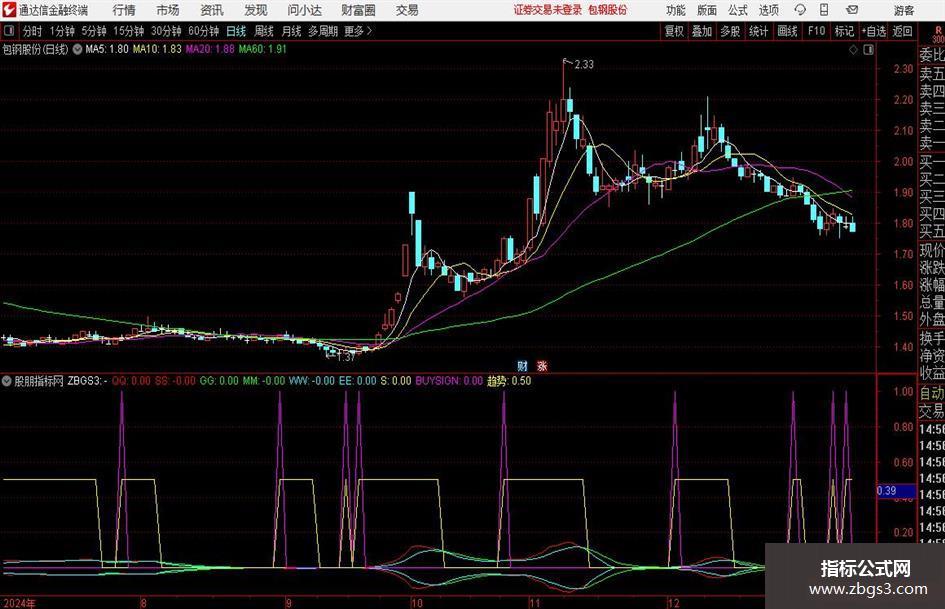Click the 返回 back button

[902, 31]
